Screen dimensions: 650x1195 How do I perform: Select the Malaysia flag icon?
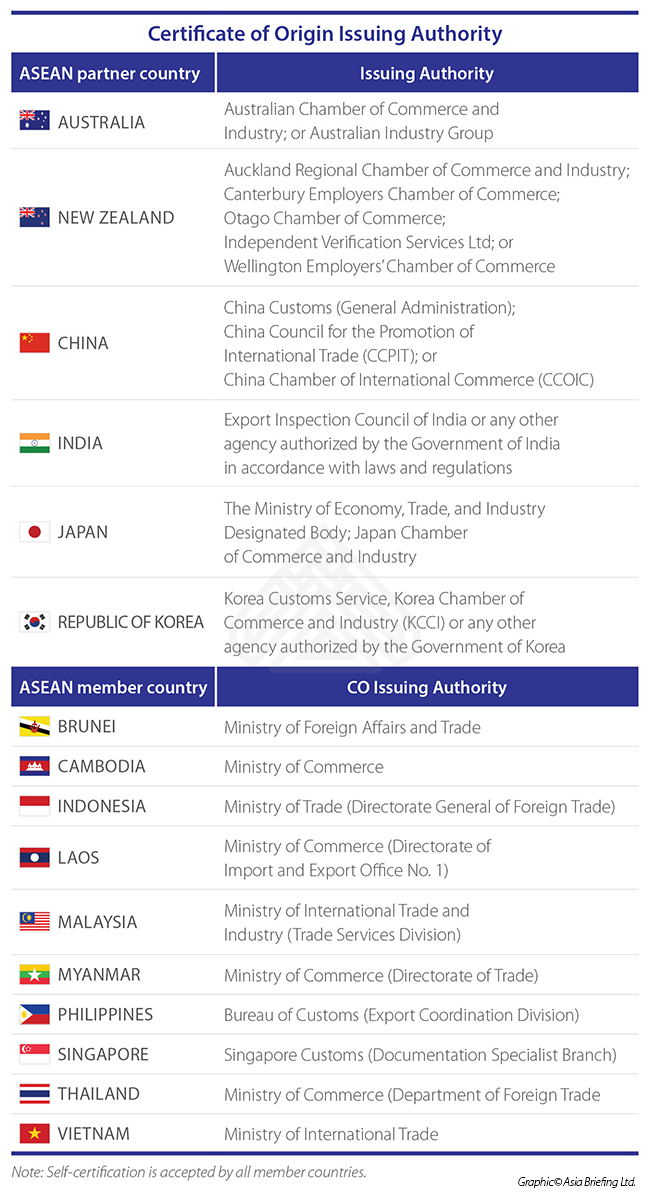tap(34, 922)
